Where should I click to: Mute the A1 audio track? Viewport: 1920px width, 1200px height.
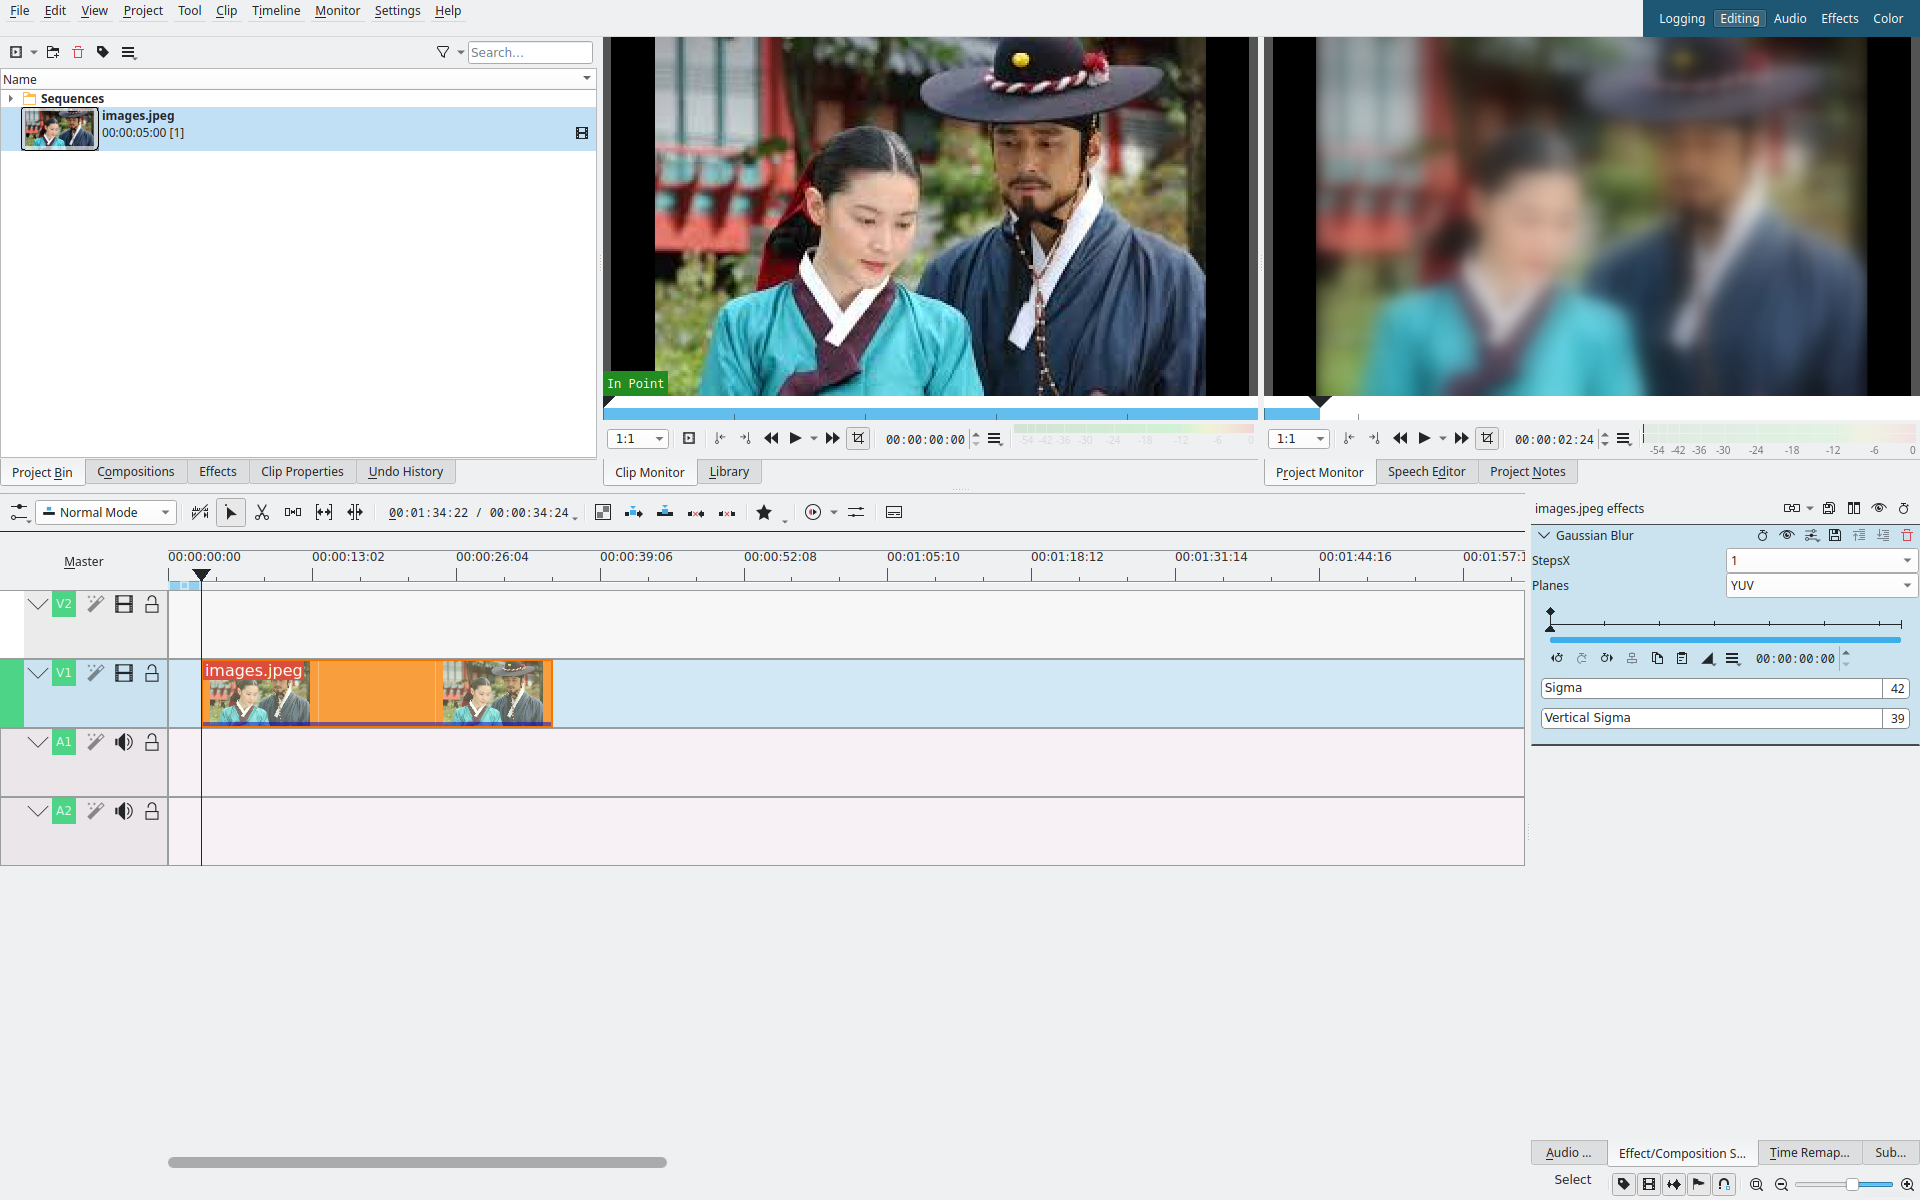click(x=124, y=742)
